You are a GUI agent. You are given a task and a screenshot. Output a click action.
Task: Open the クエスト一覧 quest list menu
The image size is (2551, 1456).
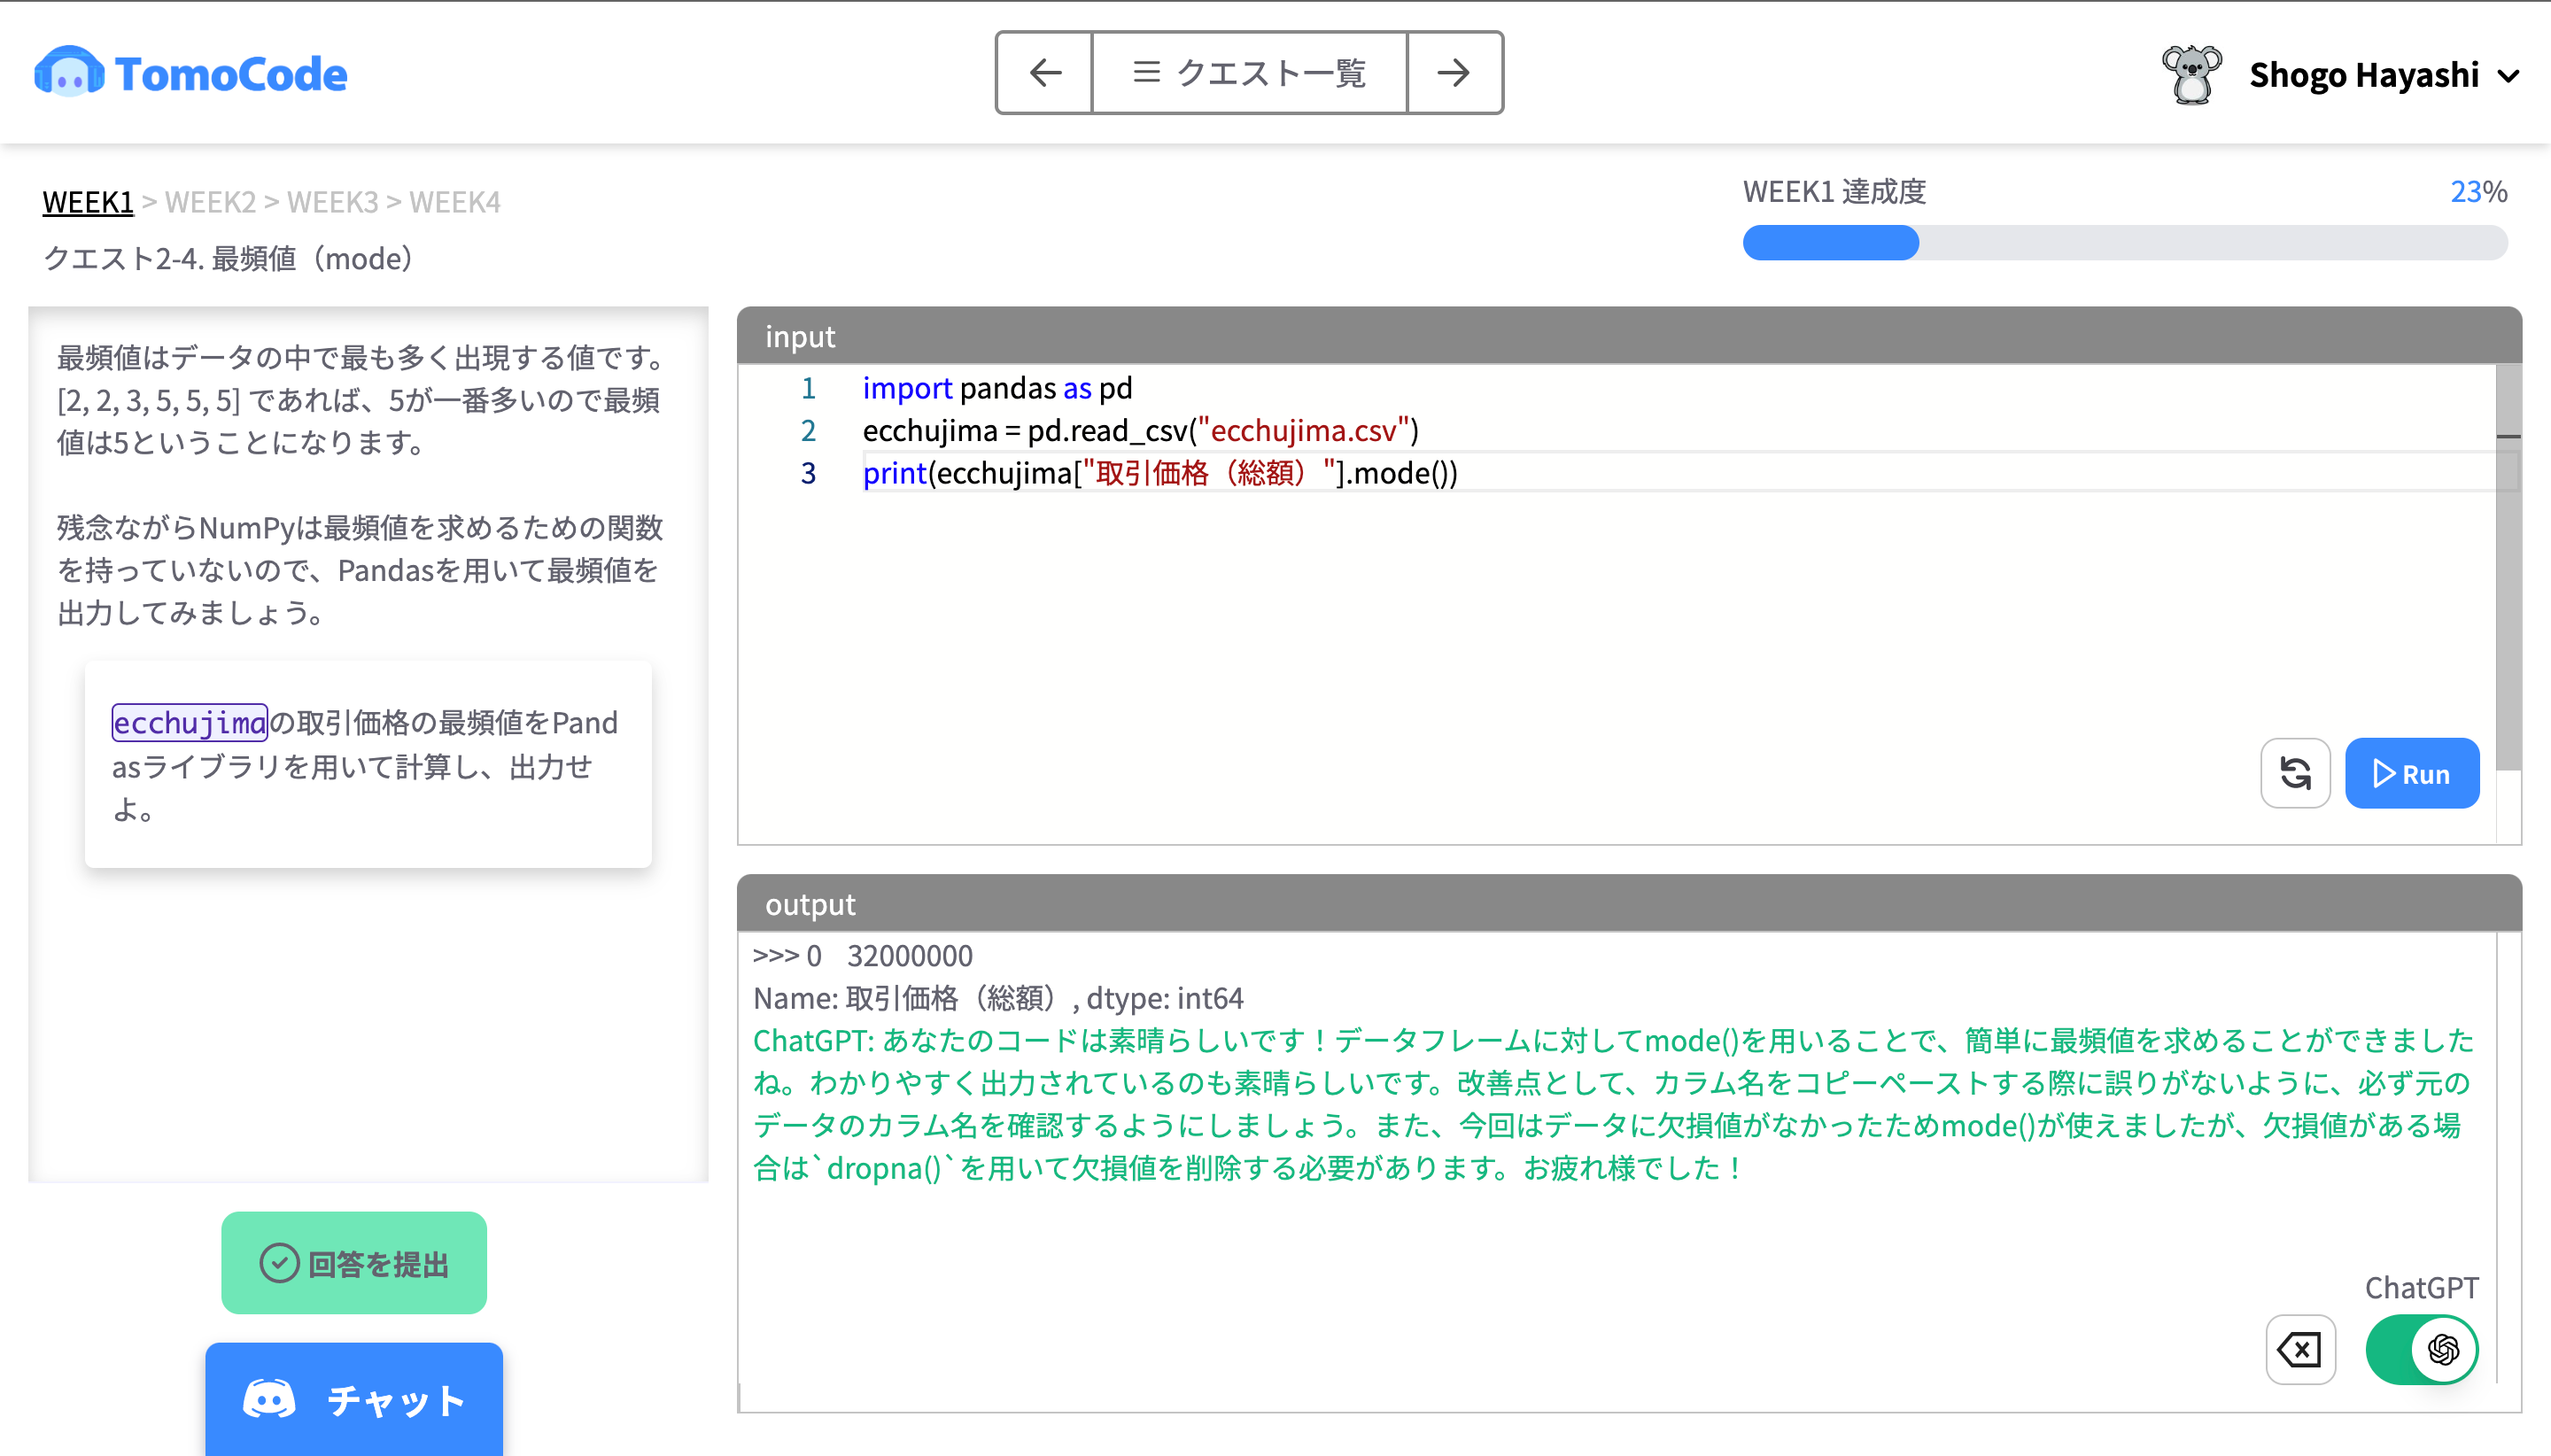click(1249, 72)
